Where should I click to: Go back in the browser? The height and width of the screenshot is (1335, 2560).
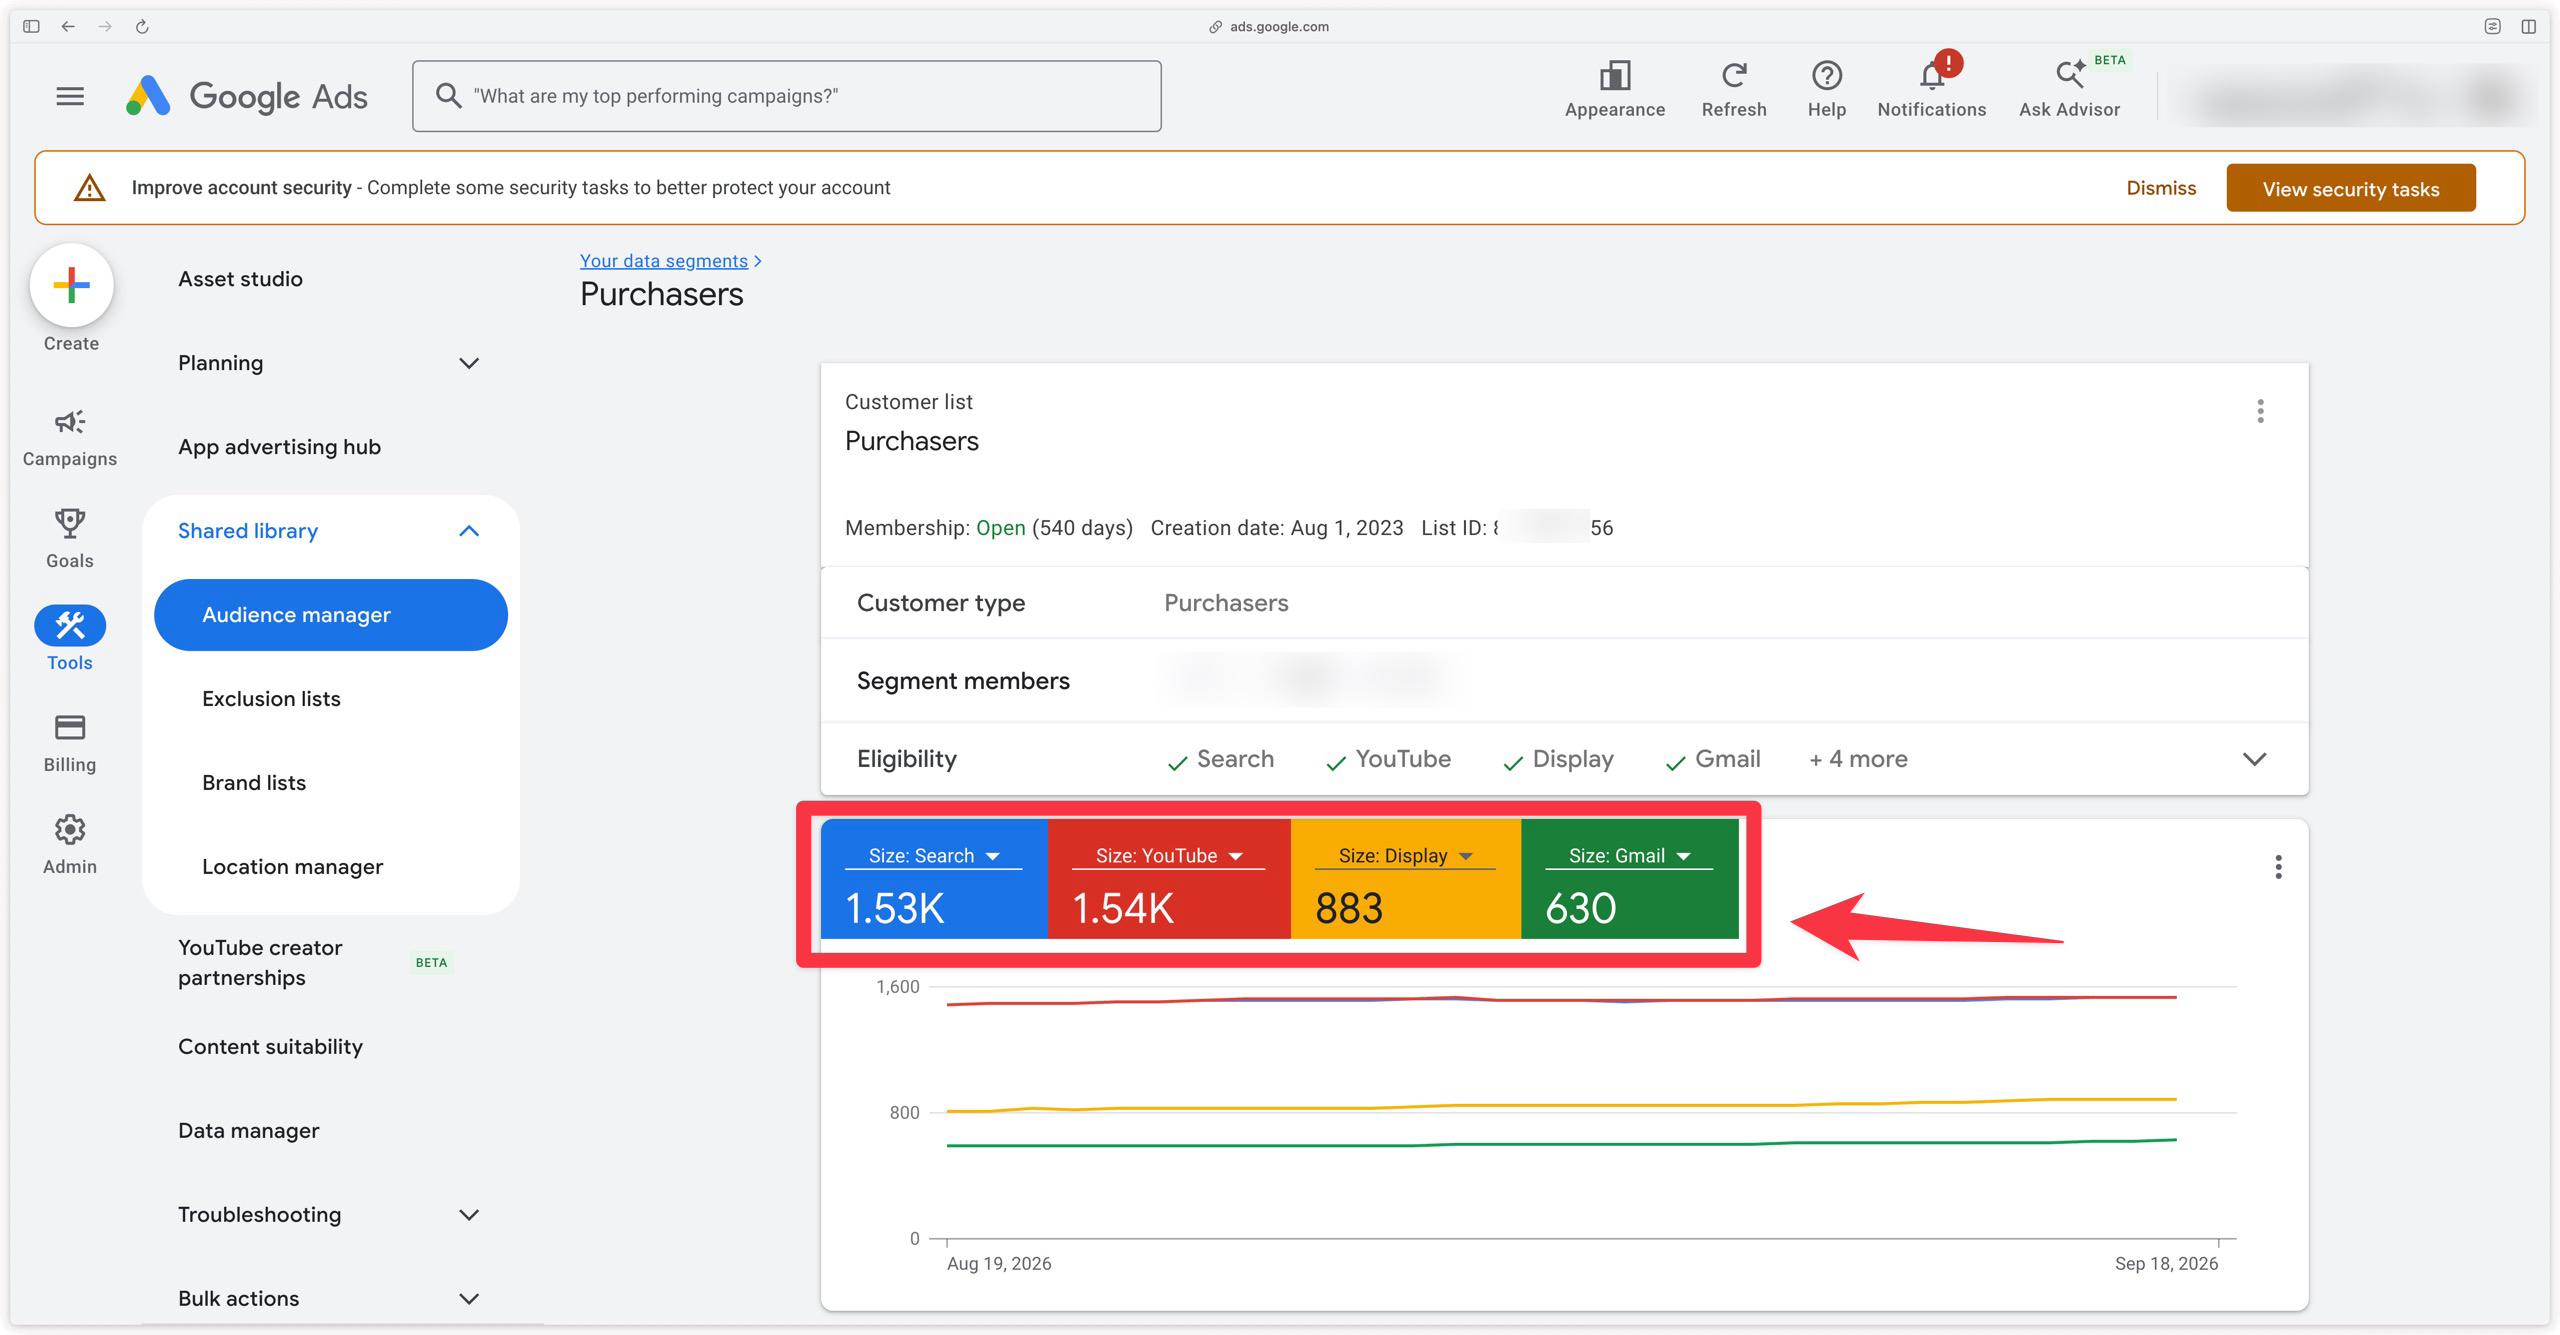pyautogui.click(x=68, y=26)
